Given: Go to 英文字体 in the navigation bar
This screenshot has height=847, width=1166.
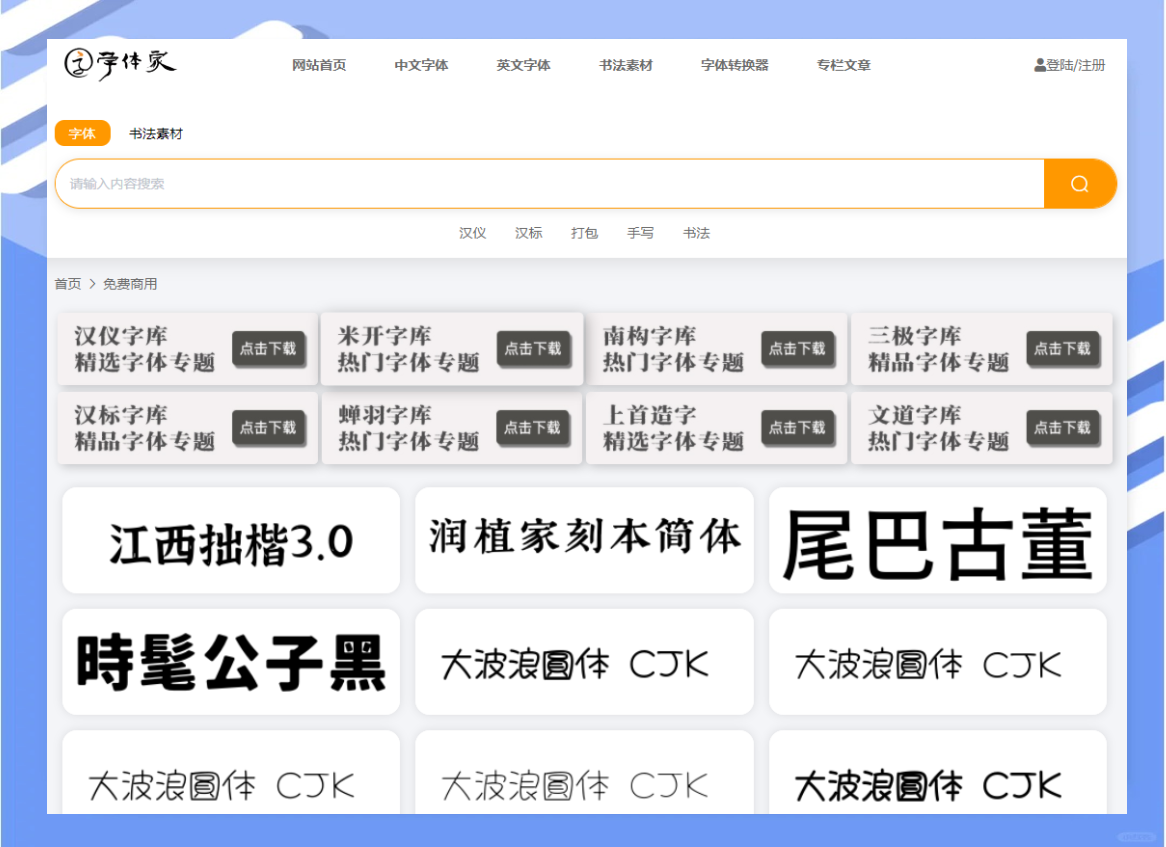Looking at the screenshot, I should 523,65.
